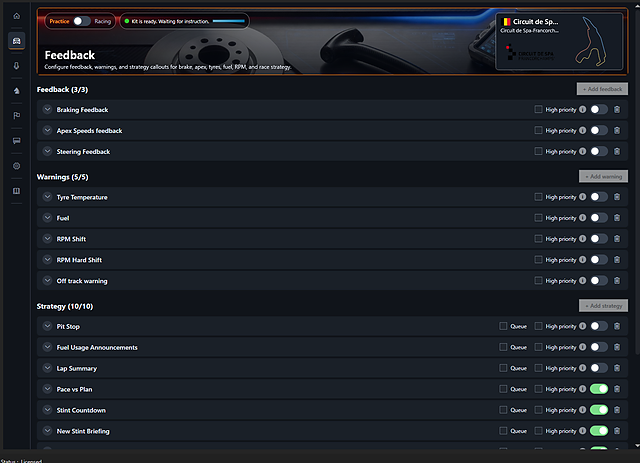Open the flag icon in sidebar
640x463 pixels.
tap(17, 116)
